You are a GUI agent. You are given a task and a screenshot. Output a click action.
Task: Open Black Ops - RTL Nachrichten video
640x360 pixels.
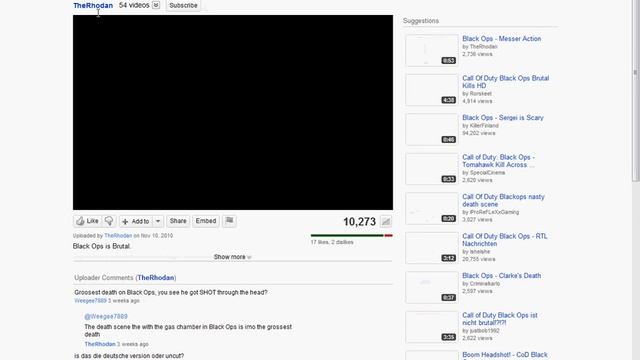[504, 240]
